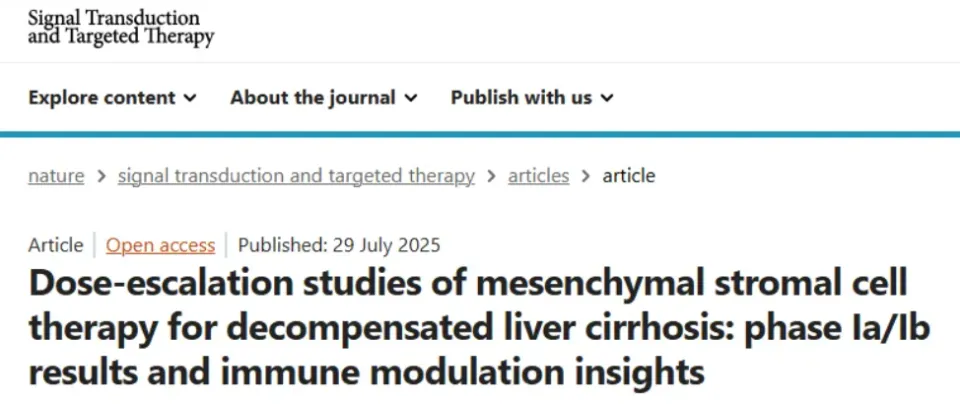Expand the chevron next to Explore content
Screen dimensions: 960x408
pyautogui.click(x=190, y=98)
